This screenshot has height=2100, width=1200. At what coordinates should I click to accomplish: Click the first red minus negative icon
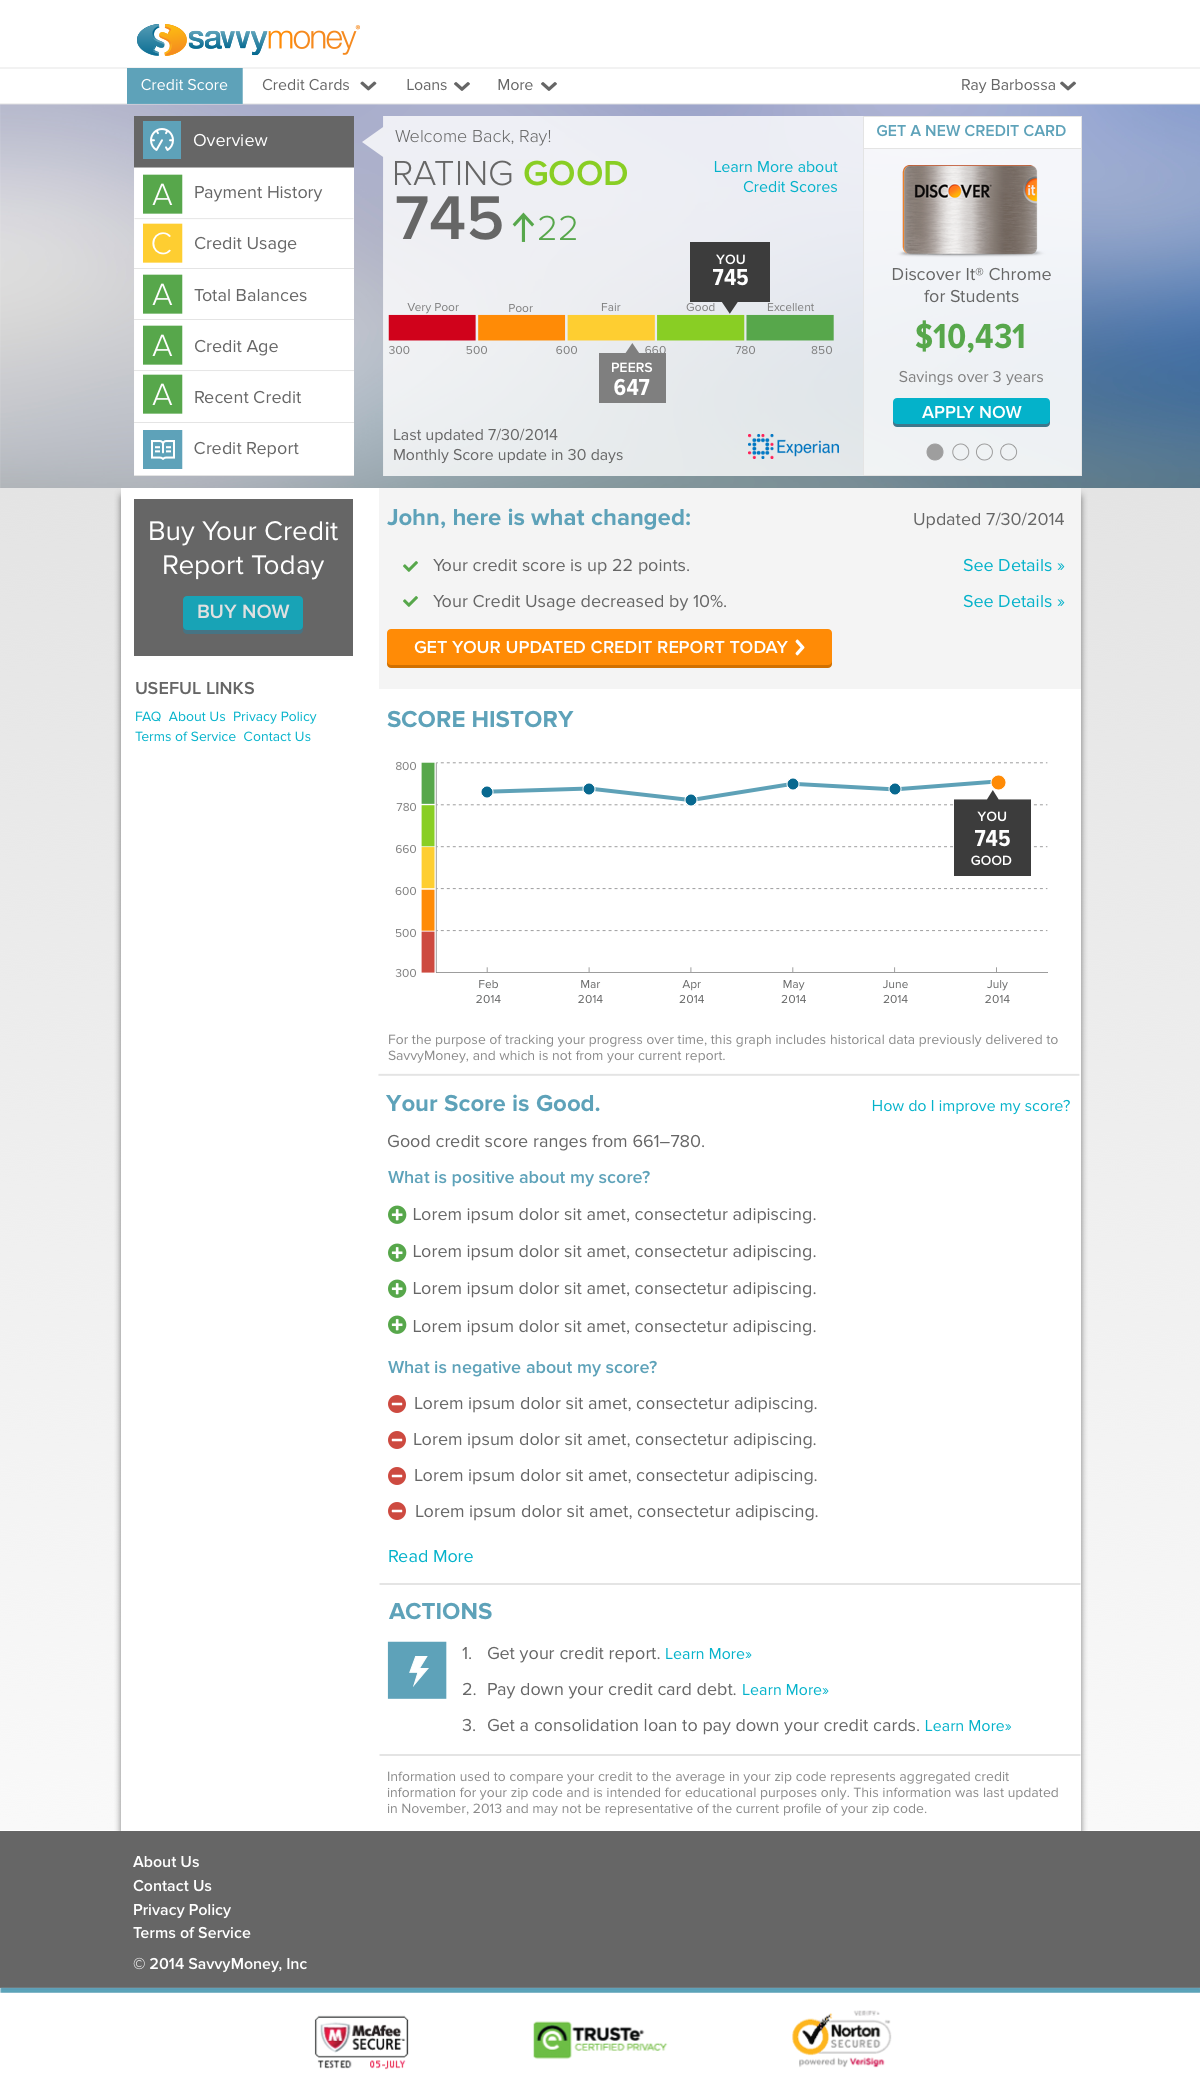(x=397, y=1404)
